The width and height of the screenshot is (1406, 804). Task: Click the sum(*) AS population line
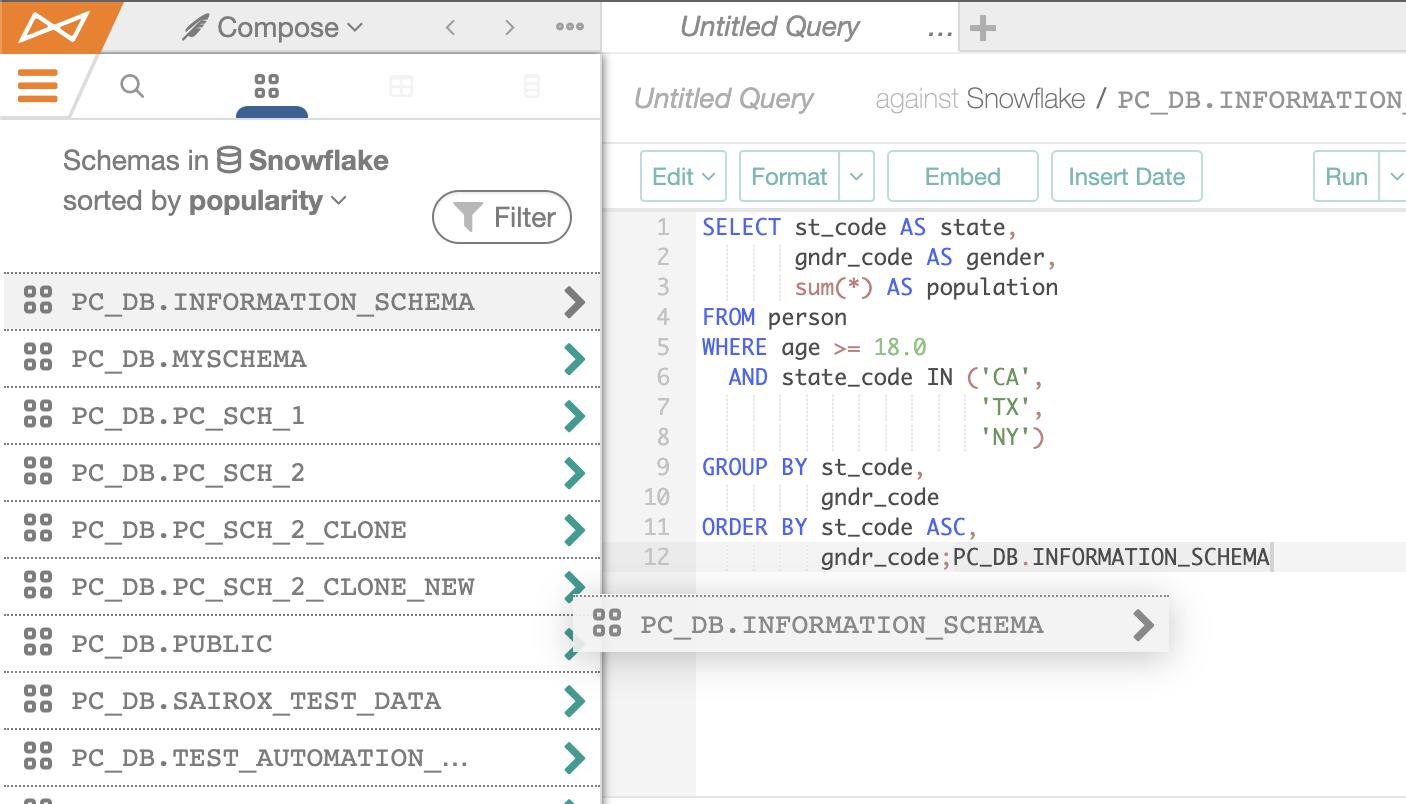tap(926, 287)
